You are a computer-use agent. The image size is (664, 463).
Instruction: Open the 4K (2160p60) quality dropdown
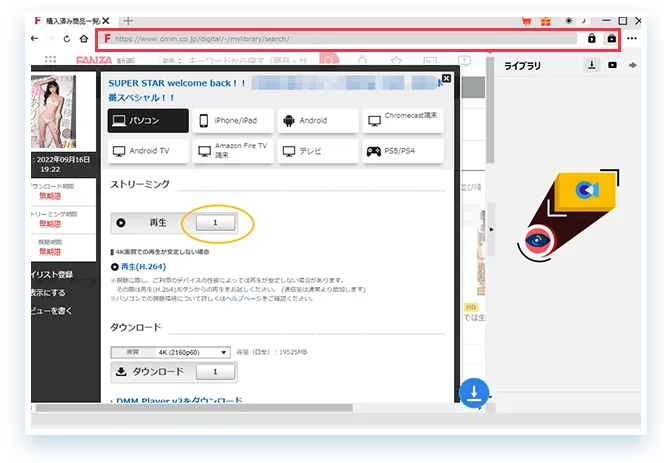pos(171,352)
